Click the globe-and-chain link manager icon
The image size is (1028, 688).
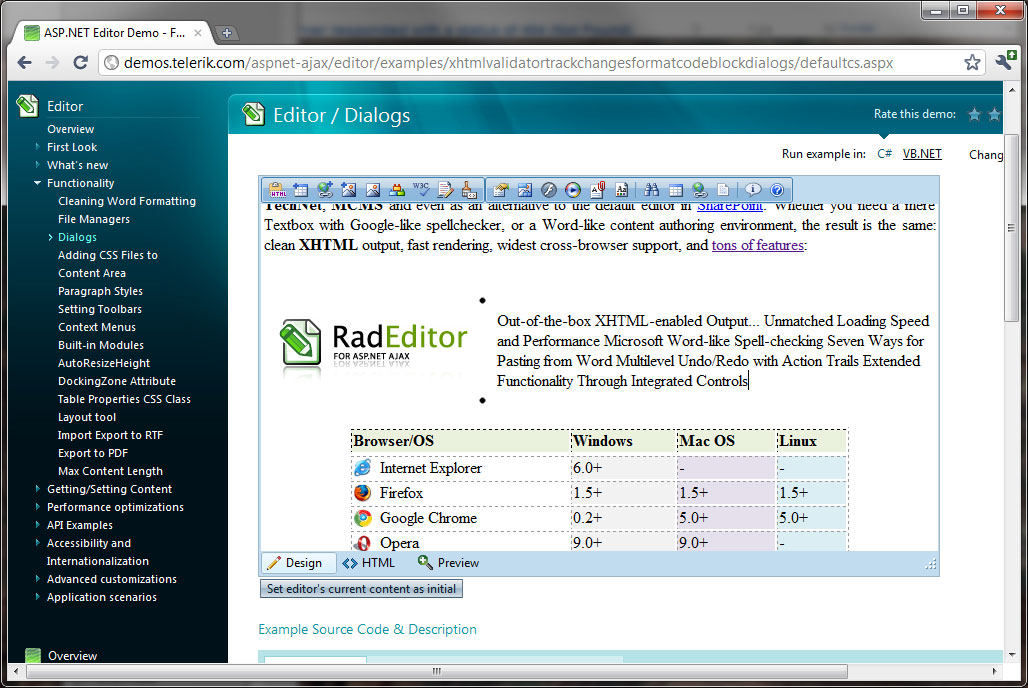coord(700,190)
